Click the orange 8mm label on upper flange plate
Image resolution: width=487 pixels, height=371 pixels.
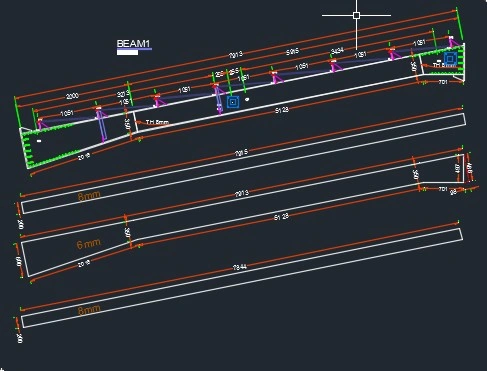tap(89, 196)
